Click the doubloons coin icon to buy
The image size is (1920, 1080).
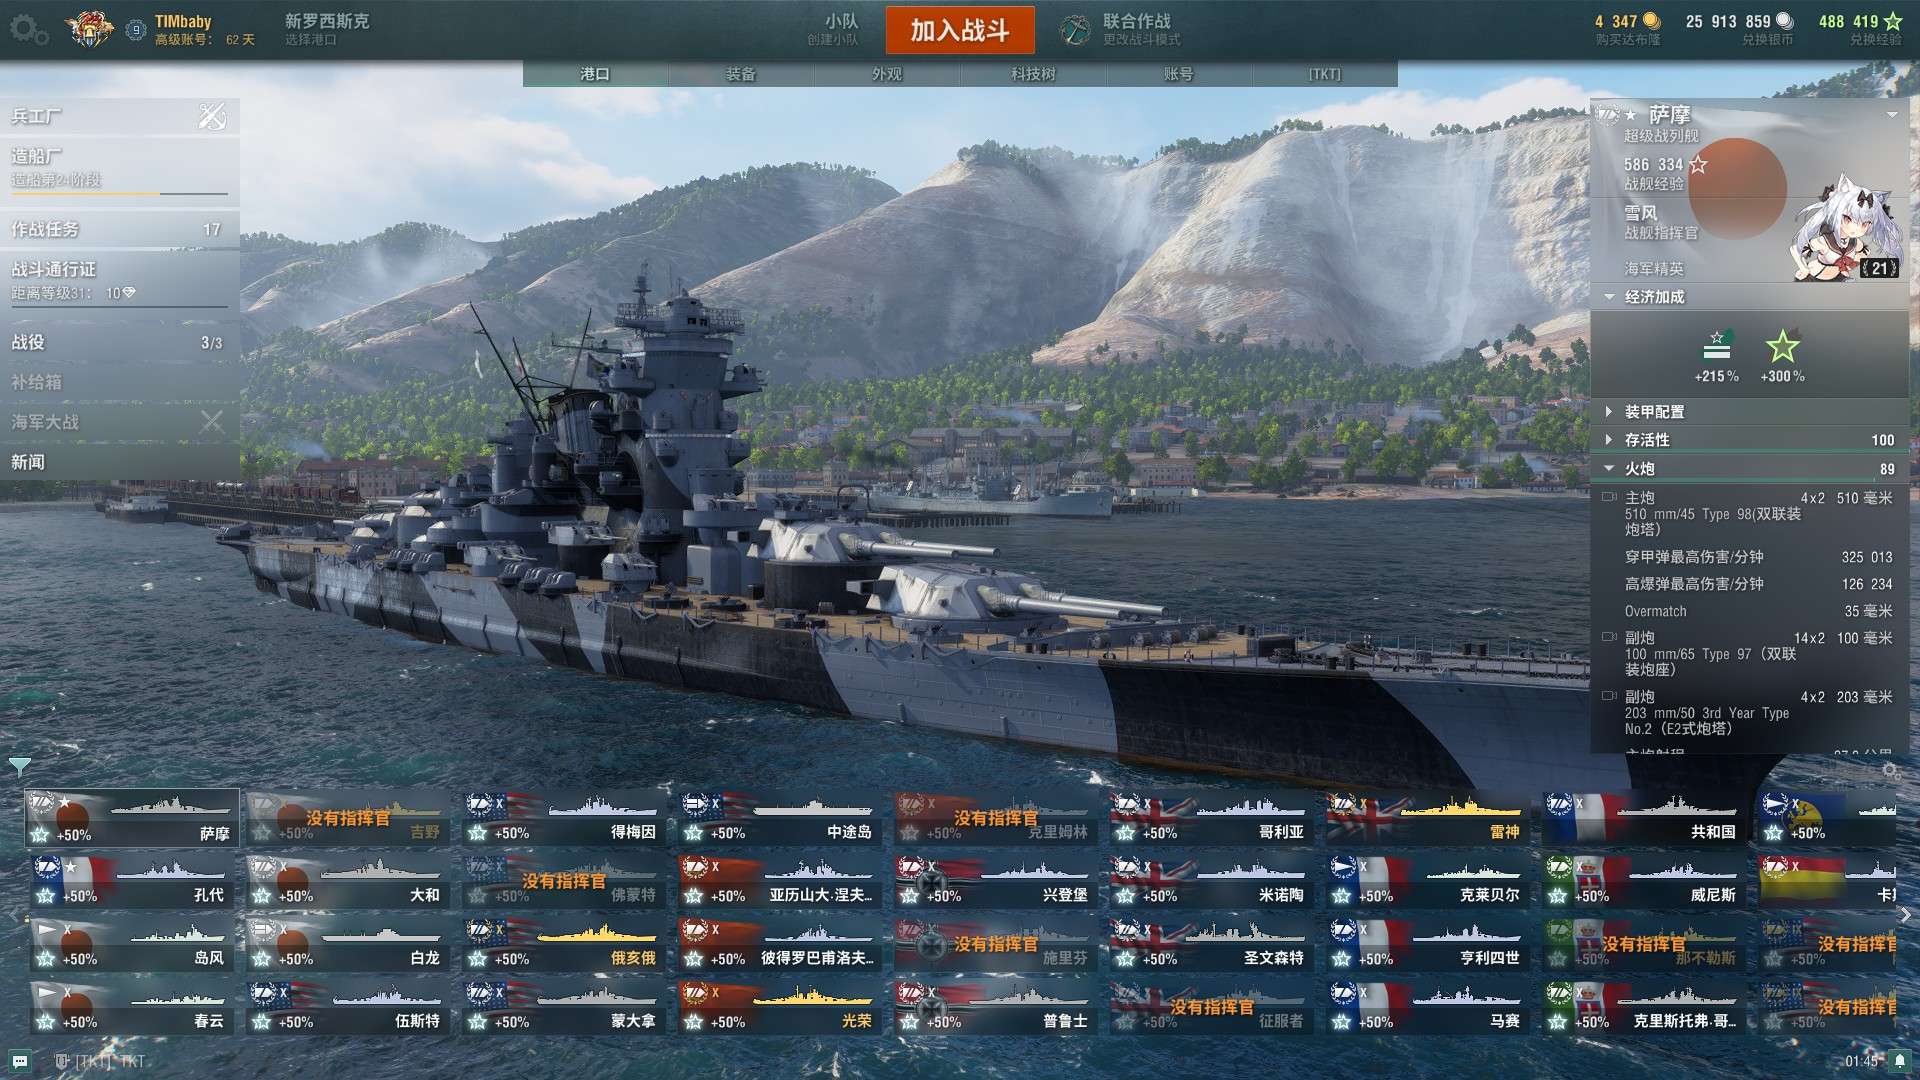point(1651,21)
